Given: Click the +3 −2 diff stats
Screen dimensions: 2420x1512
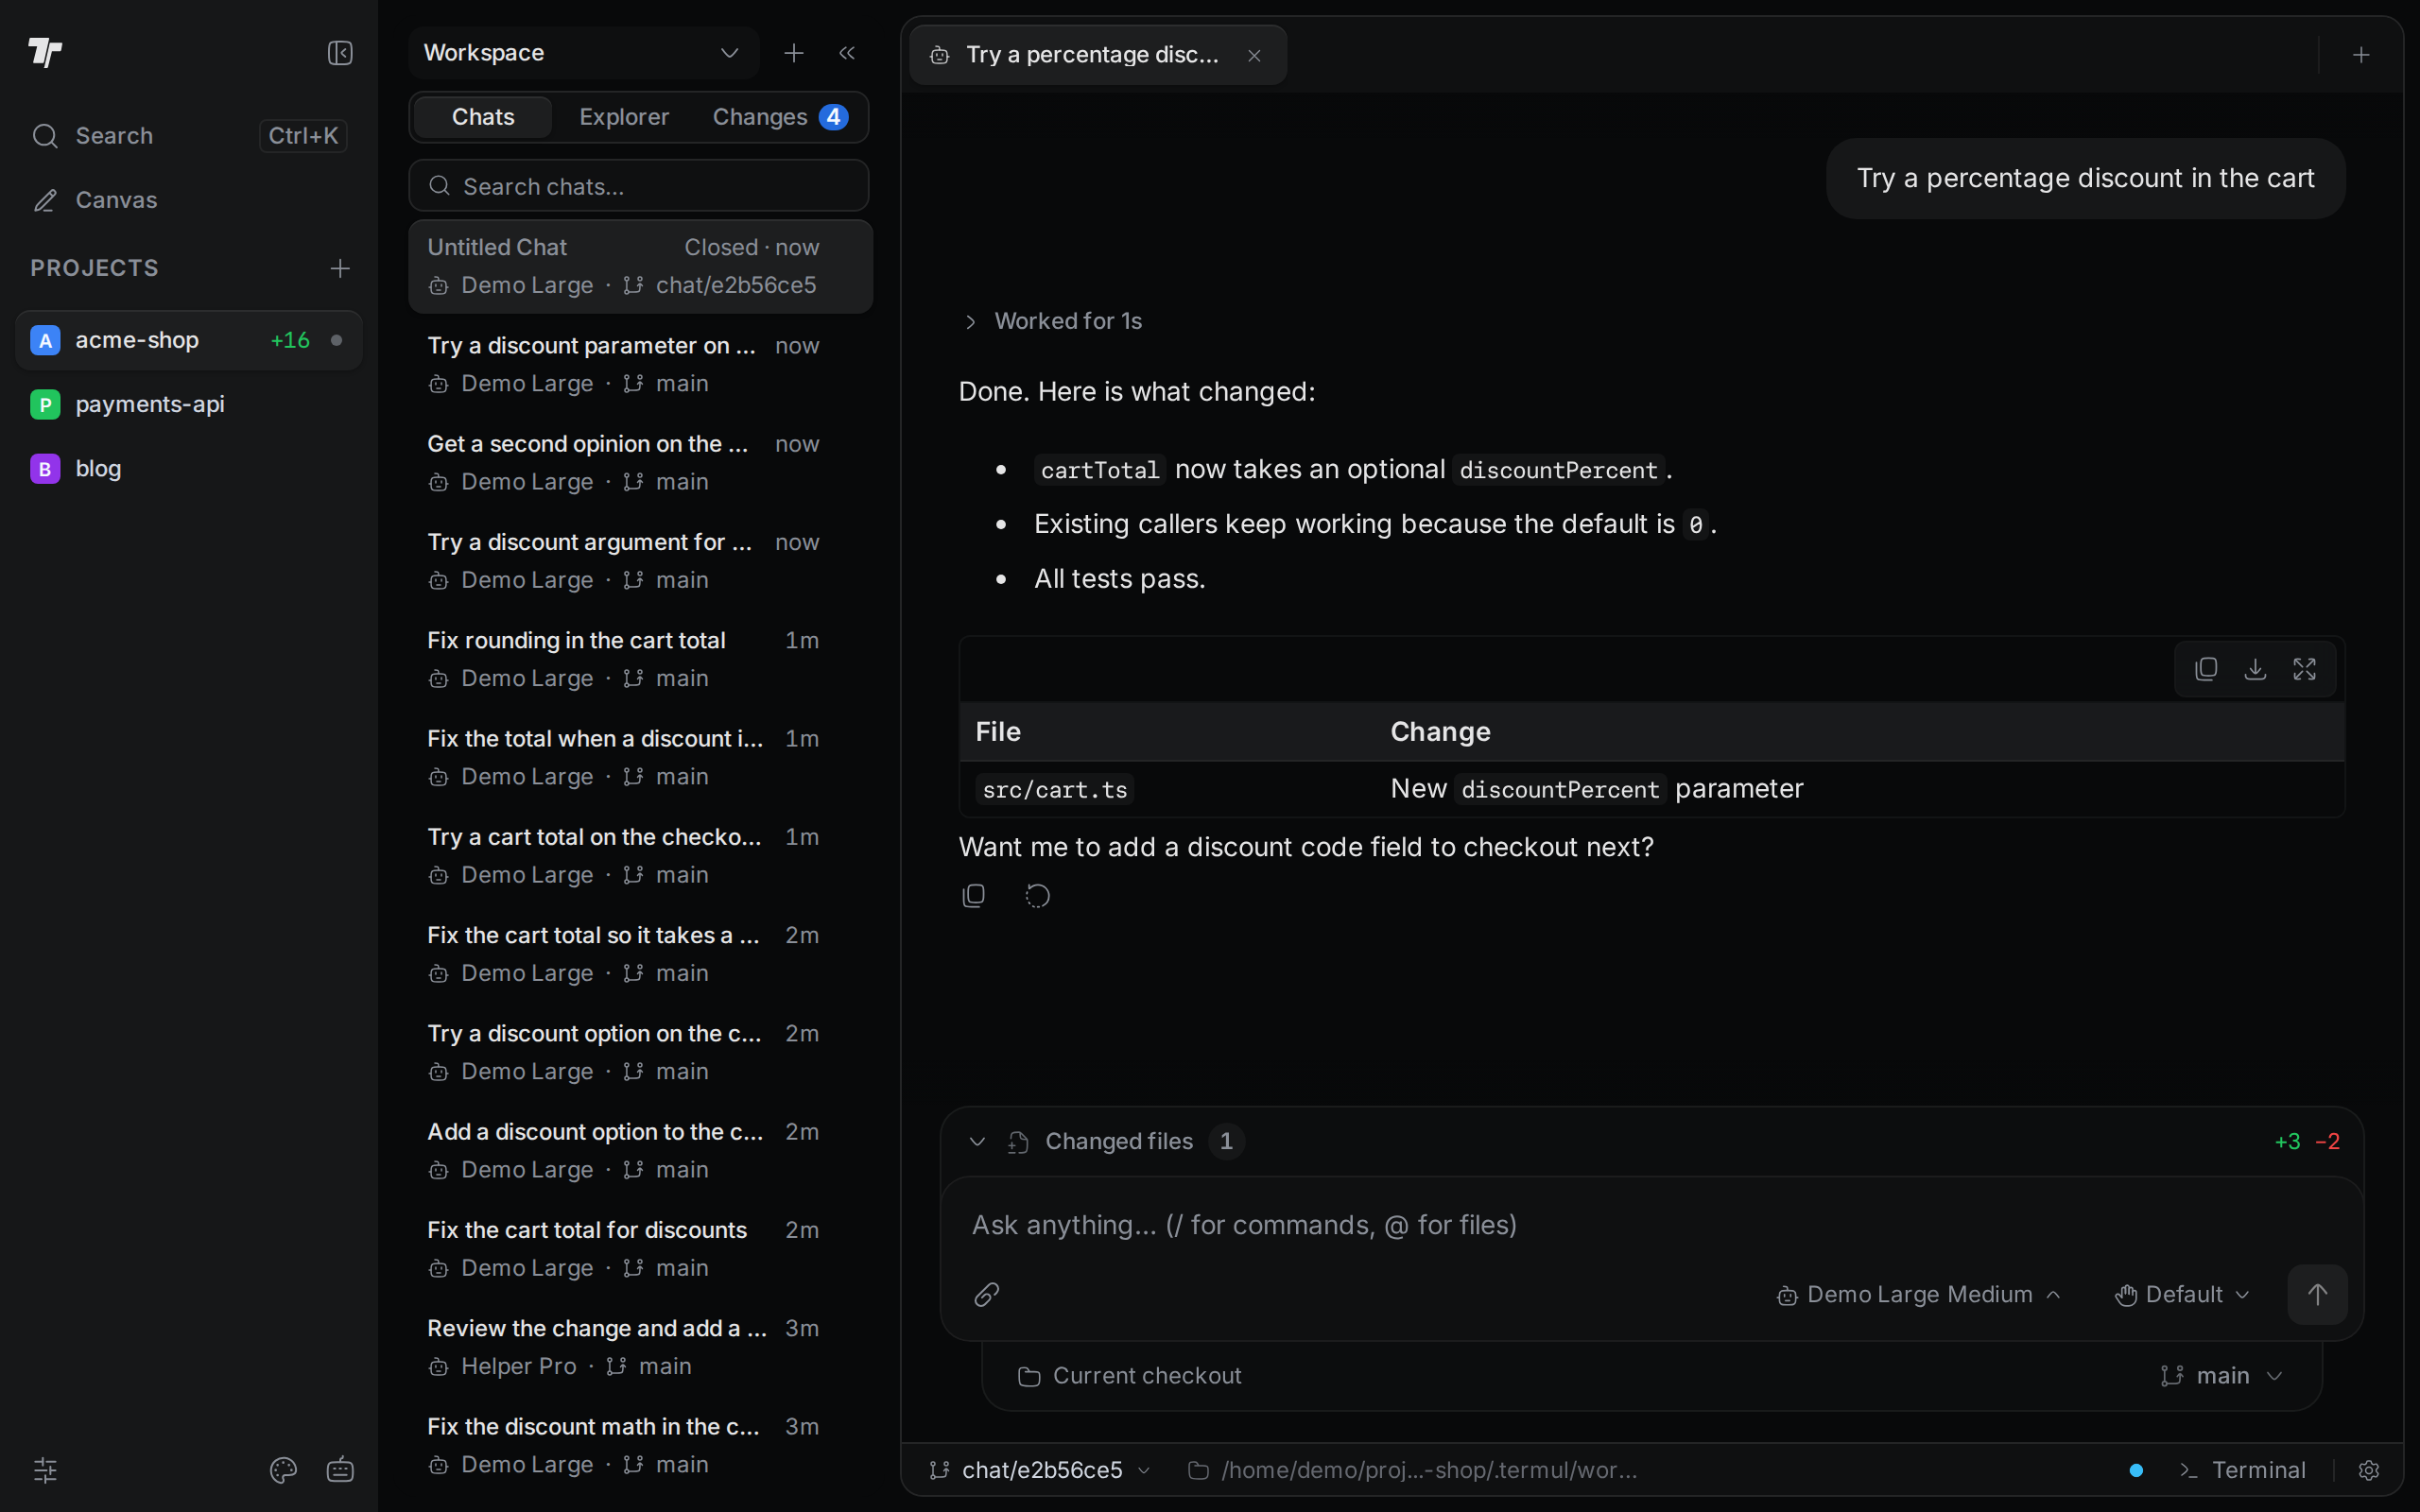Looking at the screenshot, I should (x=2307, y=1142).
